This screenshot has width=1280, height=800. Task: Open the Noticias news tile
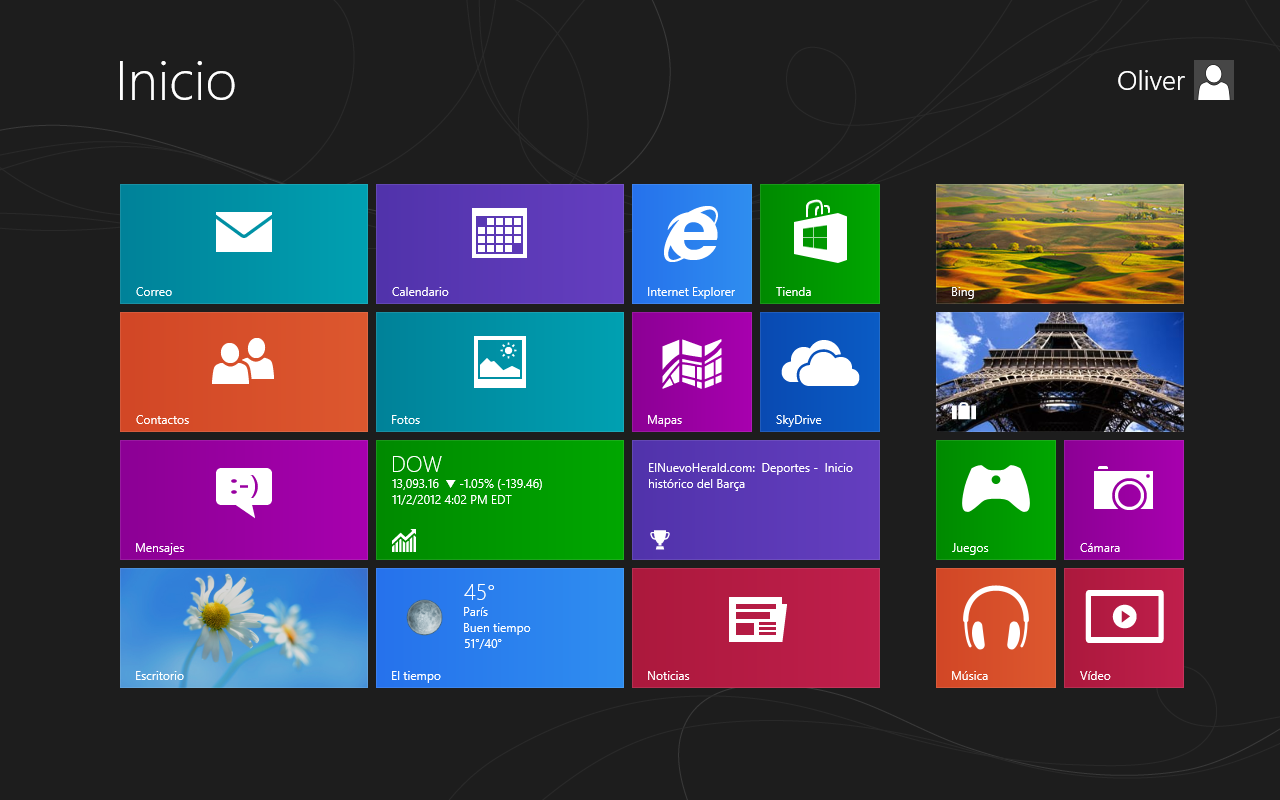pos(756,628)
